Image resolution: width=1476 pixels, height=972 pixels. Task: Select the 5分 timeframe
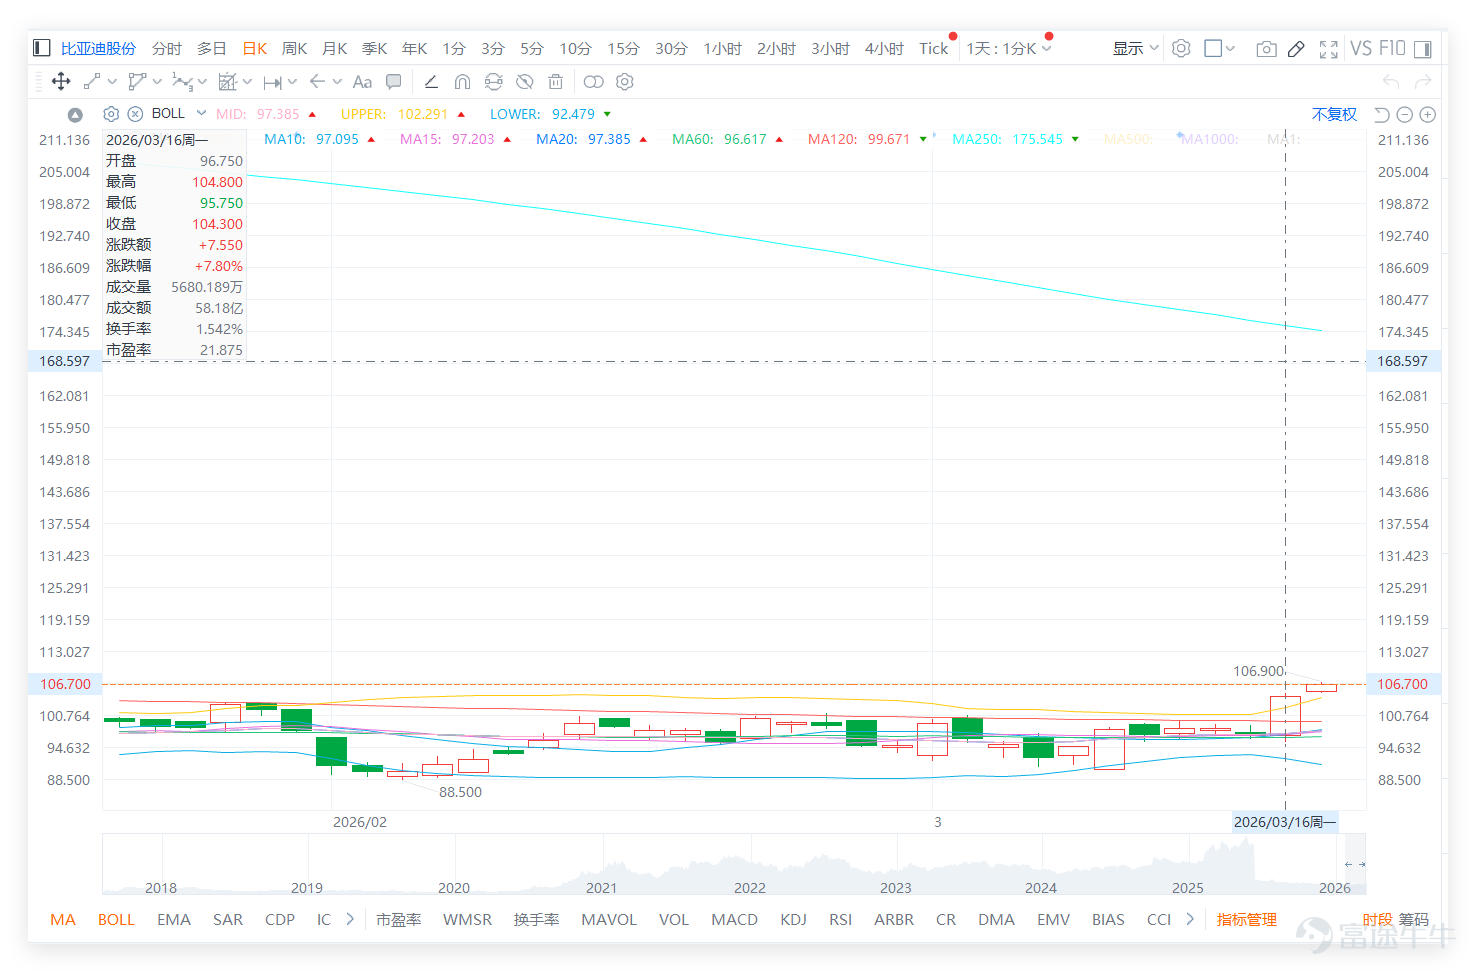pos(531,48)
